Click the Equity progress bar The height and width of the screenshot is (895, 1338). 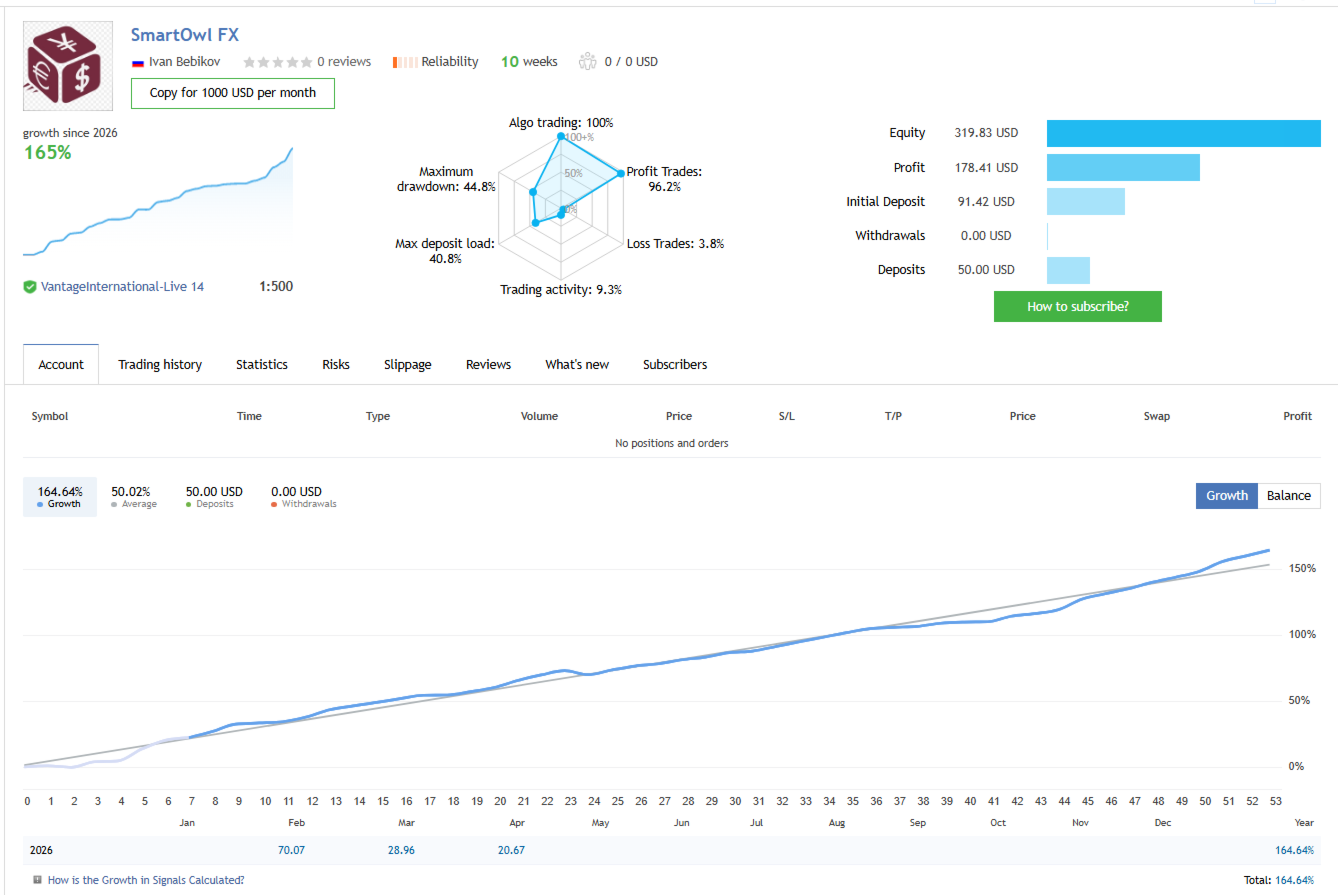[x=1183, y=132]
